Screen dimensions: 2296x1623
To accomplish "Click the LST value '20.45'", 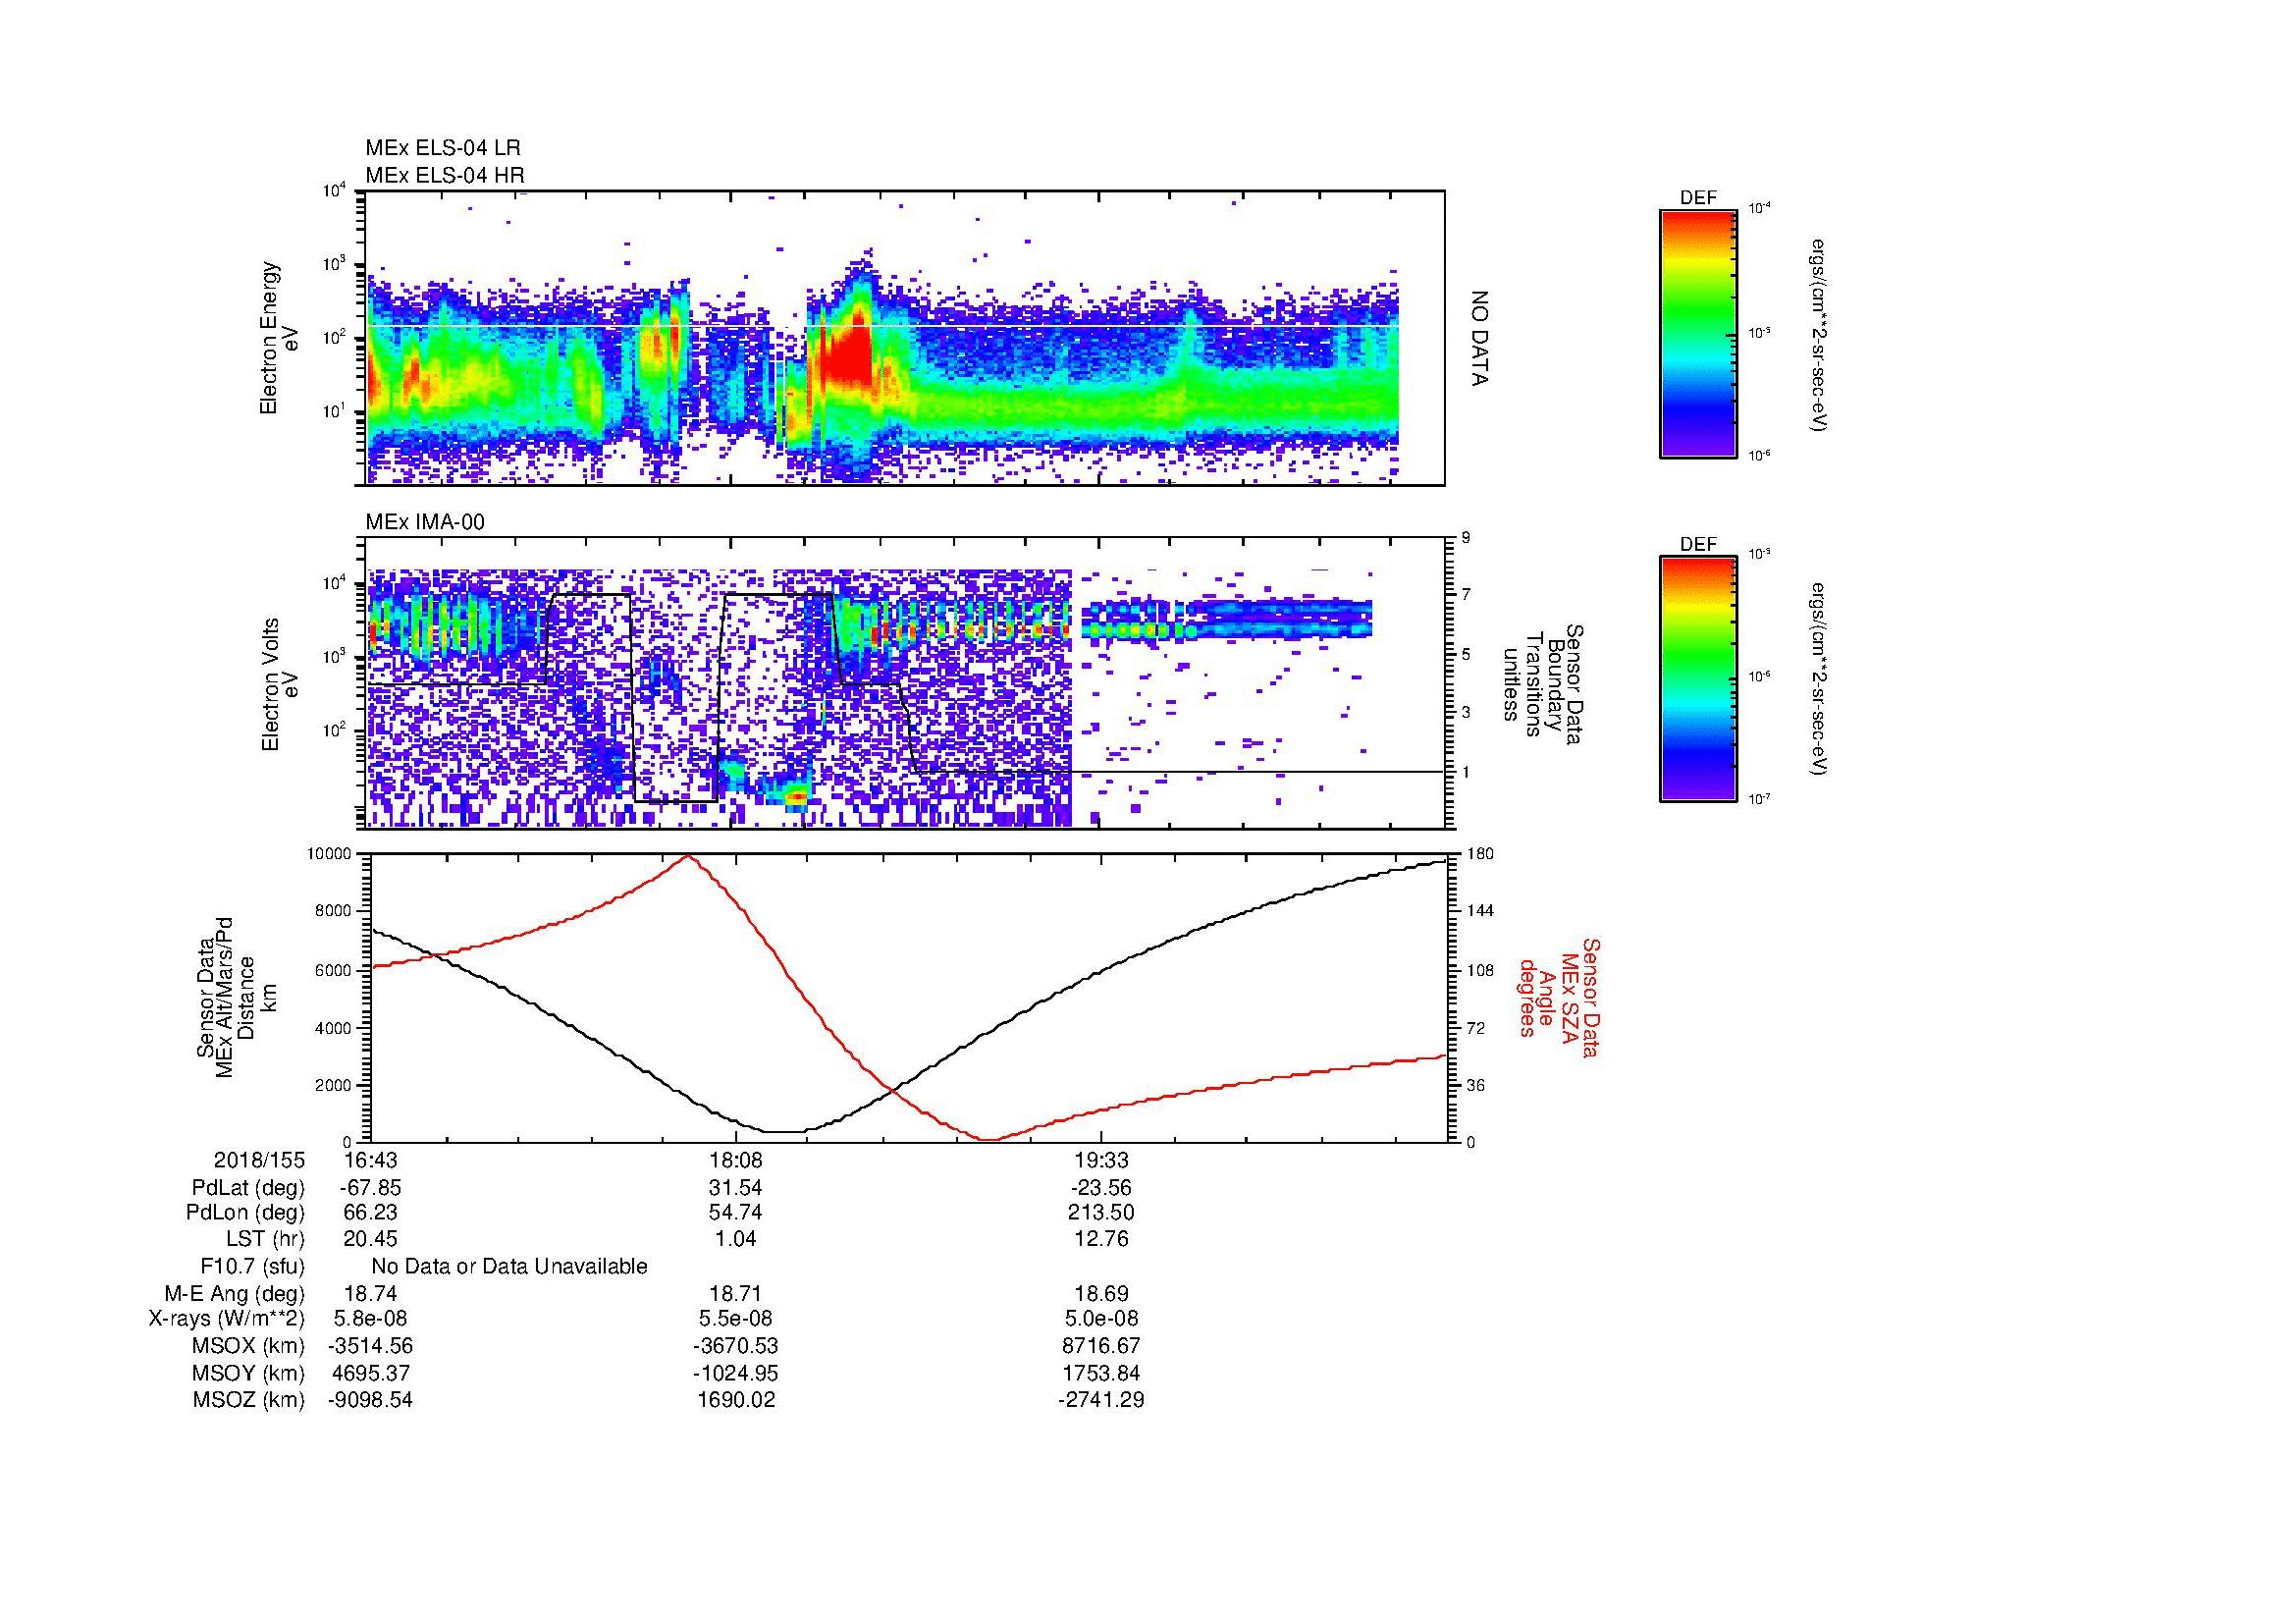I will [x=371, y=1239].
